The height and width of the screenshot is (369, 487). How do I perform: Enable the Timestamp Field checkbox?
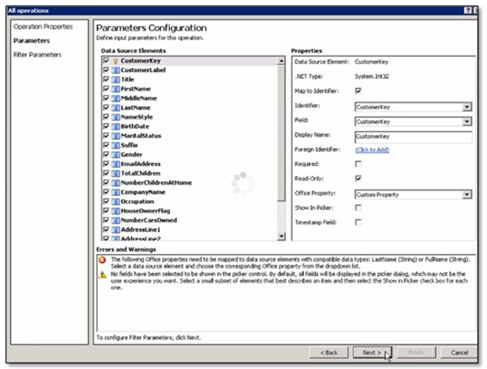(358, 222)
